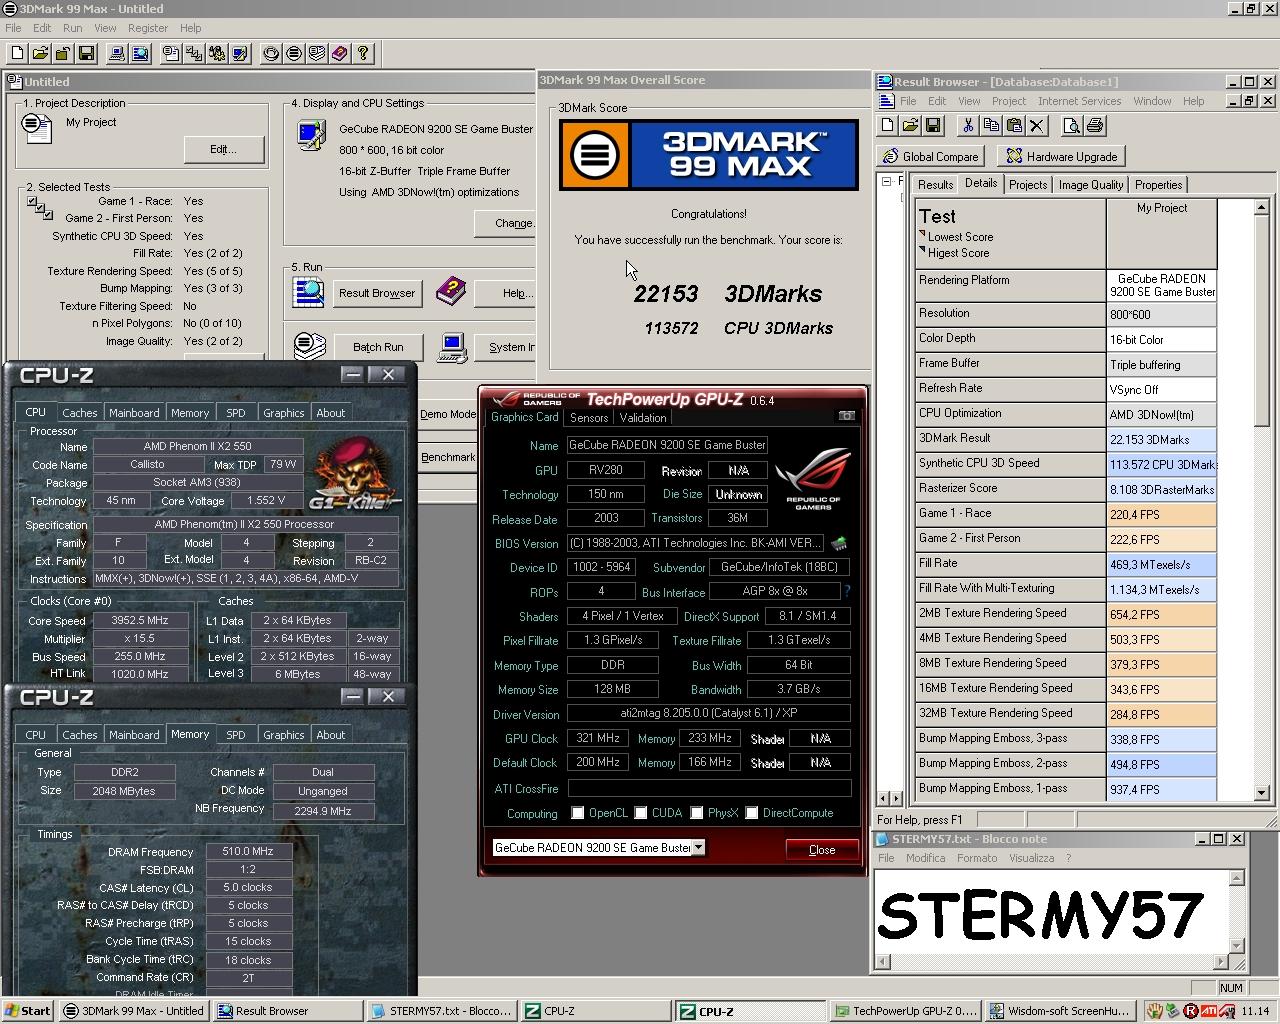
Task: Click the purple help book toolbar icon
Action: [340, 53]
